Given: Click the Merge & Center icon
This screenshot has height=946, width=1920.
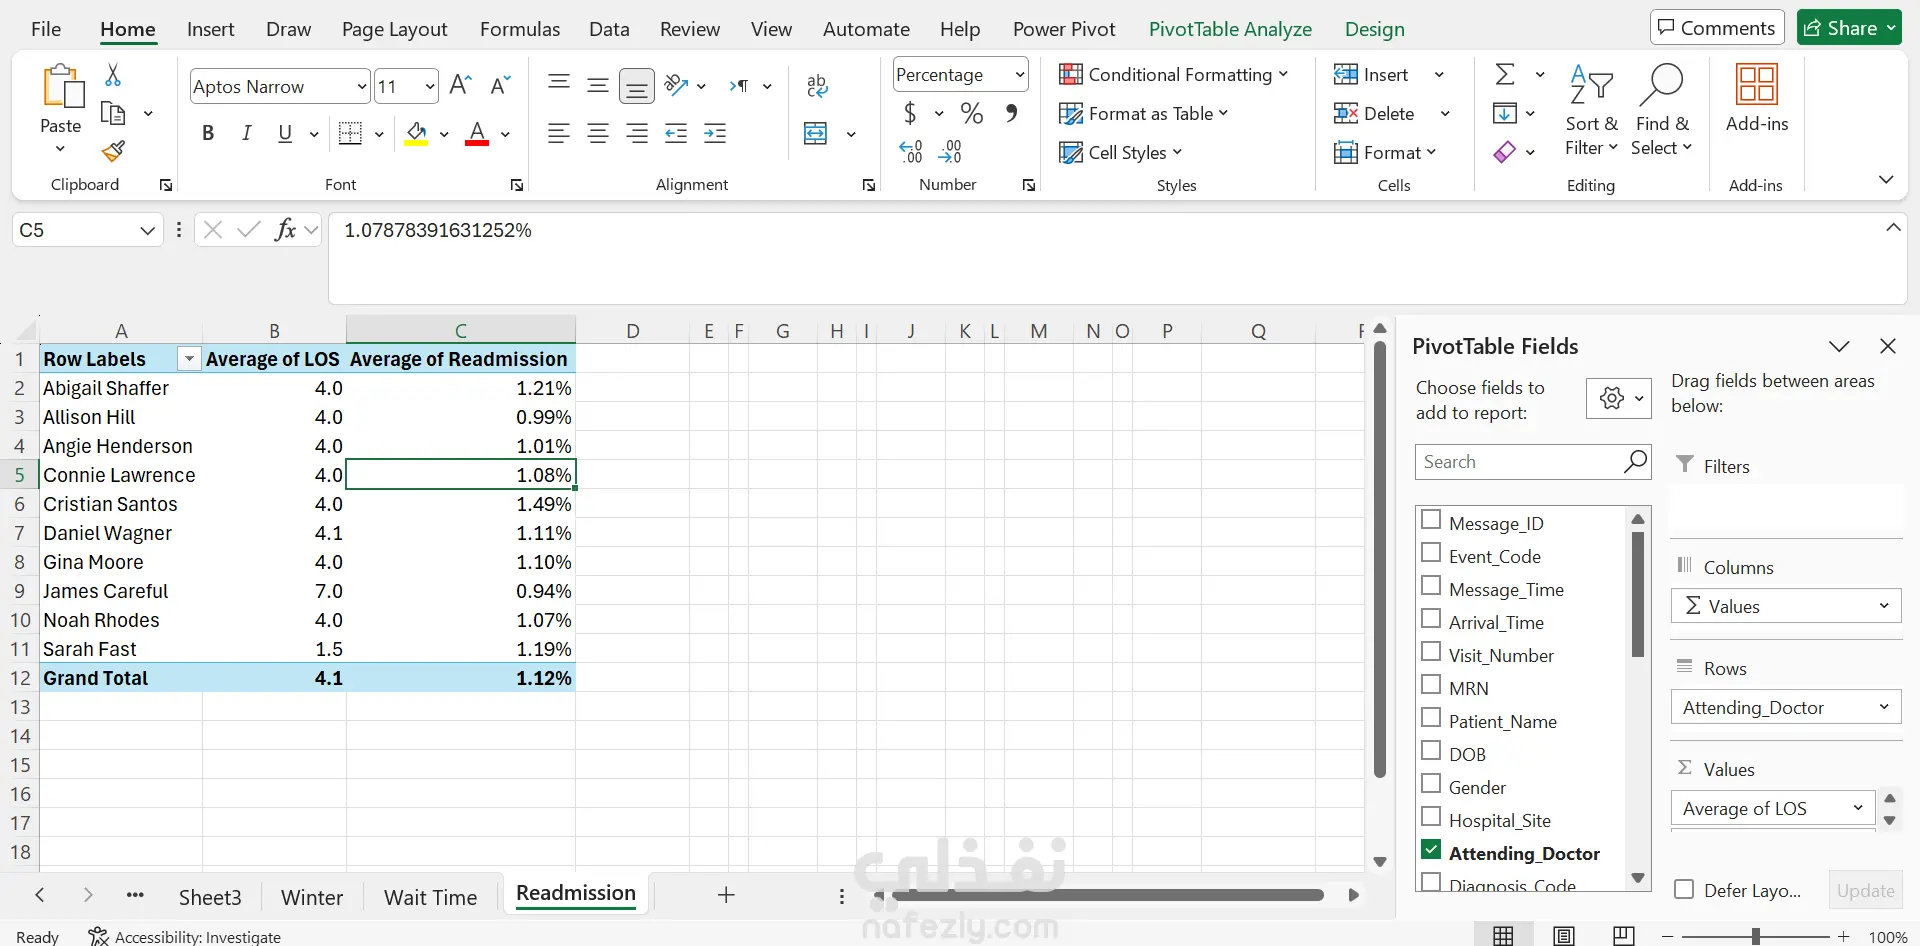Looking at the screenshot, I should click(x=816, y=133).
